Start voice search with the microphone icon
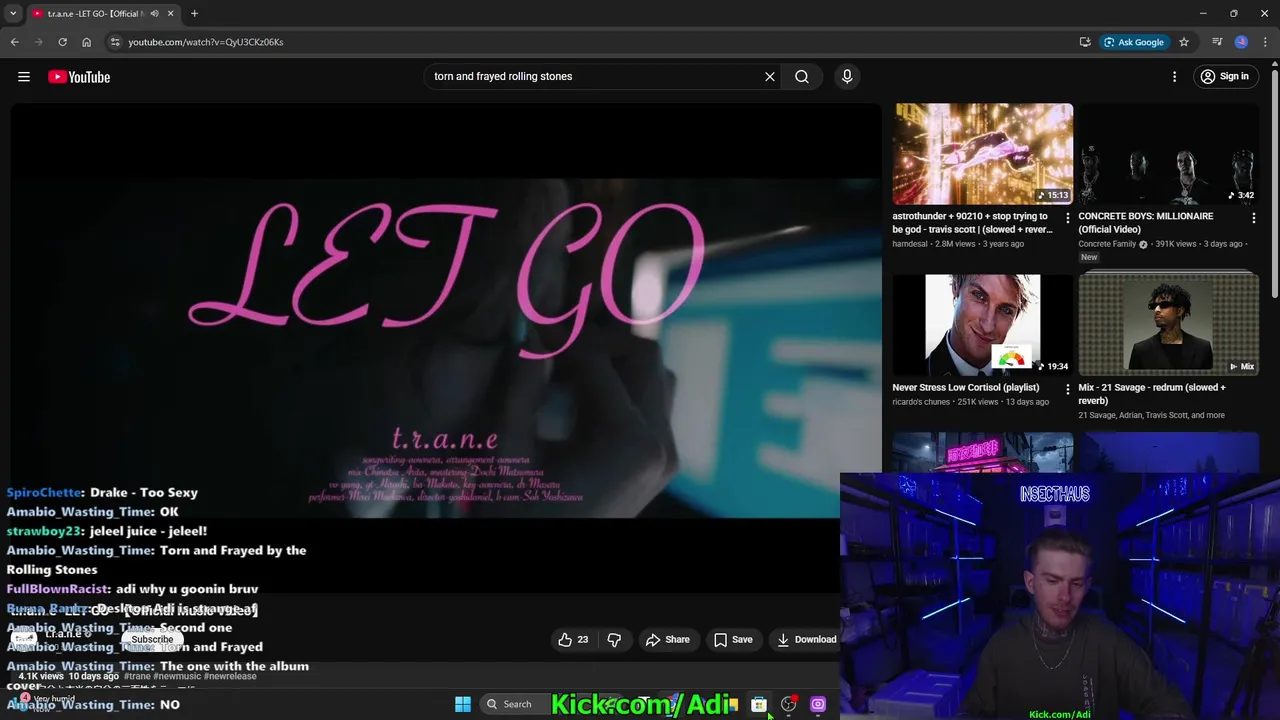 click(847, 77)
